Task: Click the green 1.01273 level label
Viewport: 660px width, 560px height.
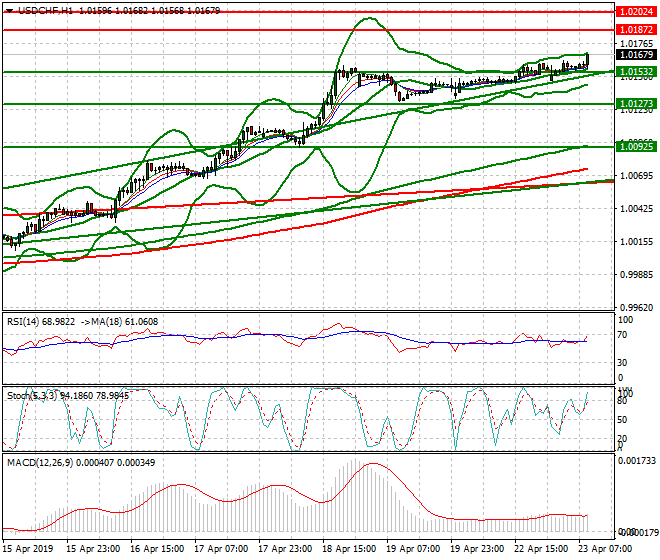Action: coord(636,104)
